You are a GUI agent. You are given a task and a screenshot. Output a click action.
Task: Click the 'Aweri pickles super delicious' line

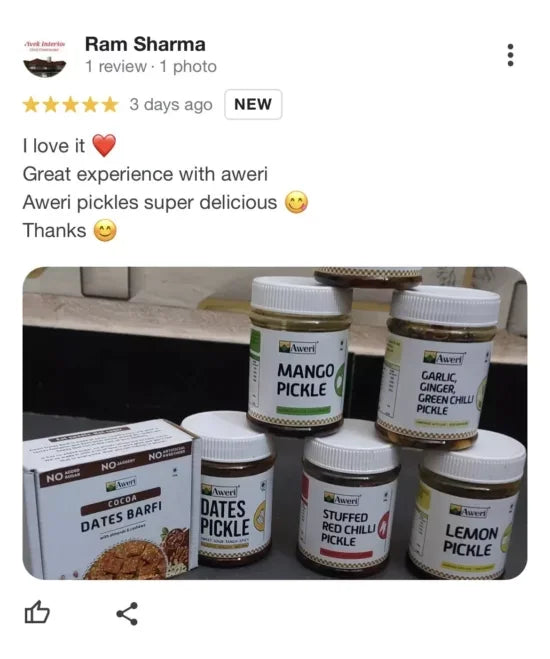(x=150, y=203)
